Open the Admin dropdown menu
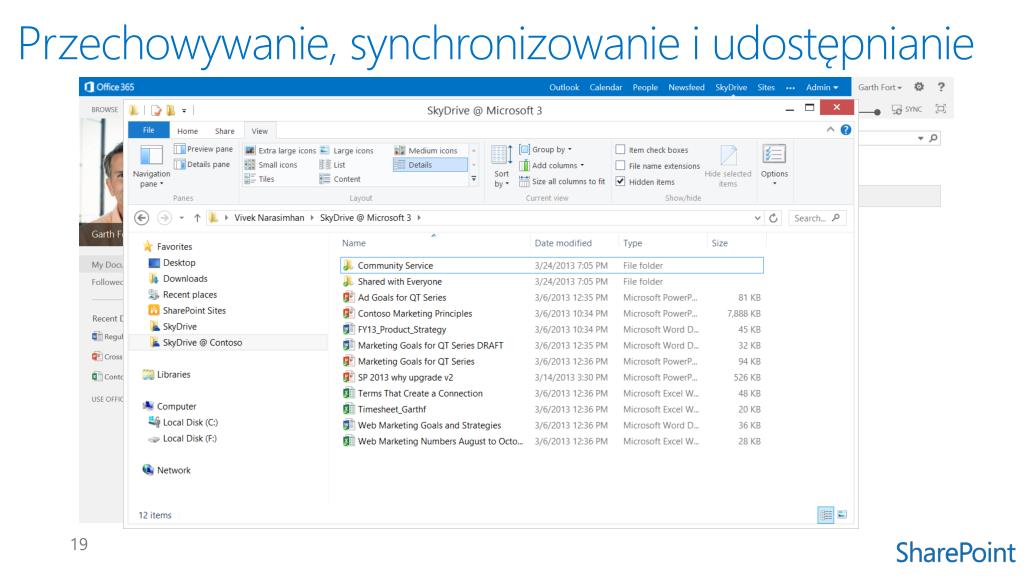Image resolution: width=1024 pixels, height=576 pixels. point(822,87)
